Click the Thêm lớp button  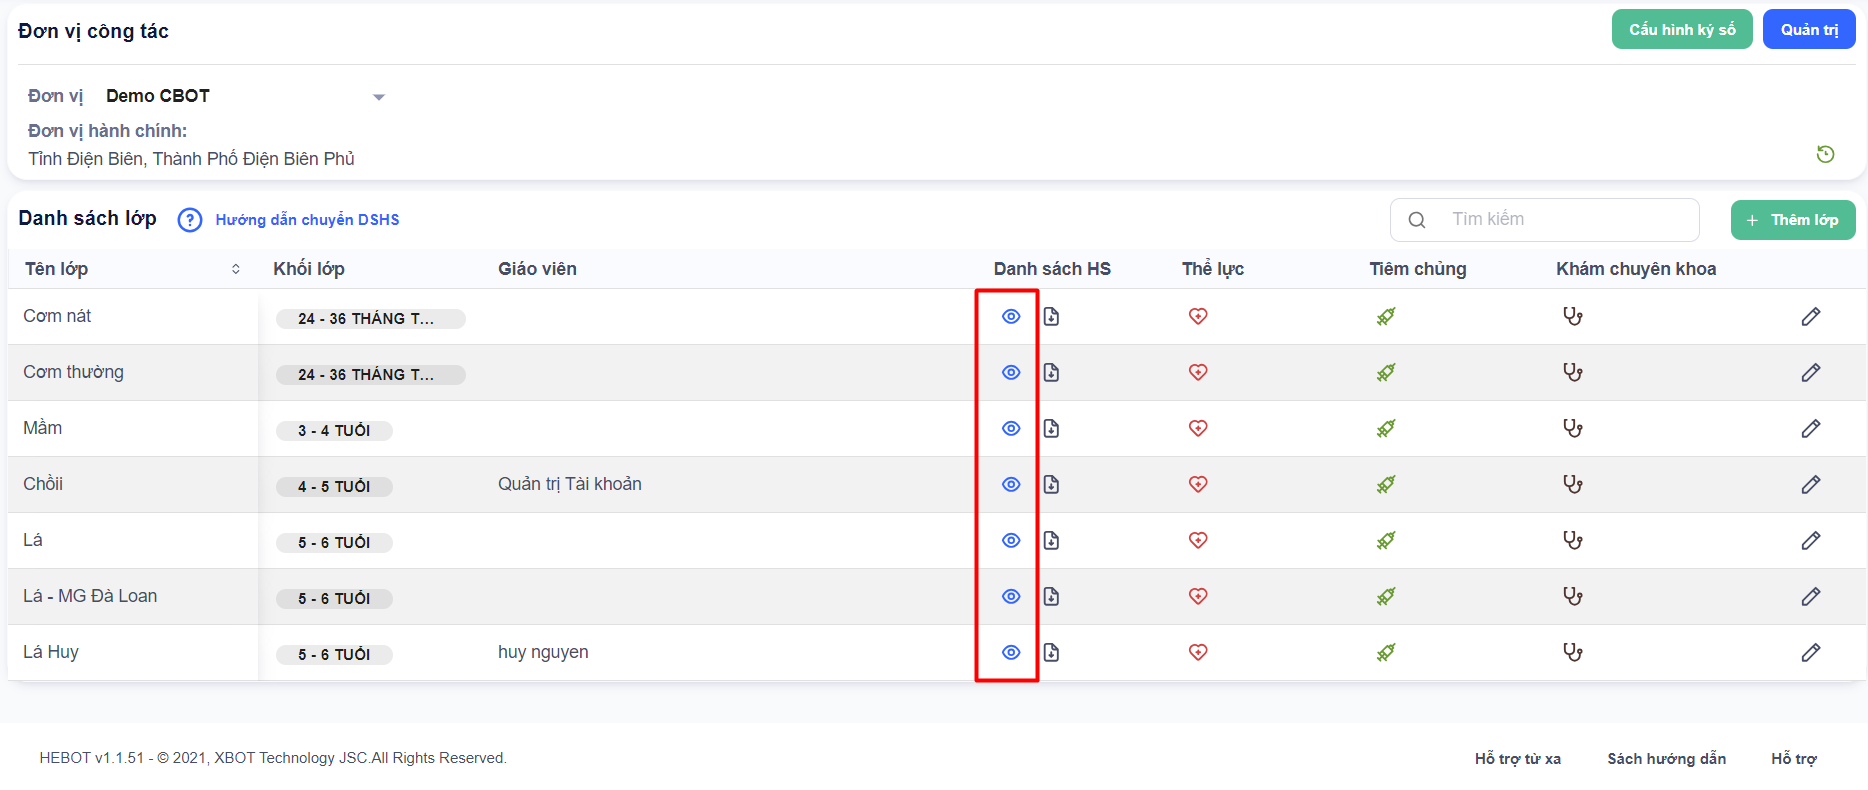click(x=1792, y=220)
